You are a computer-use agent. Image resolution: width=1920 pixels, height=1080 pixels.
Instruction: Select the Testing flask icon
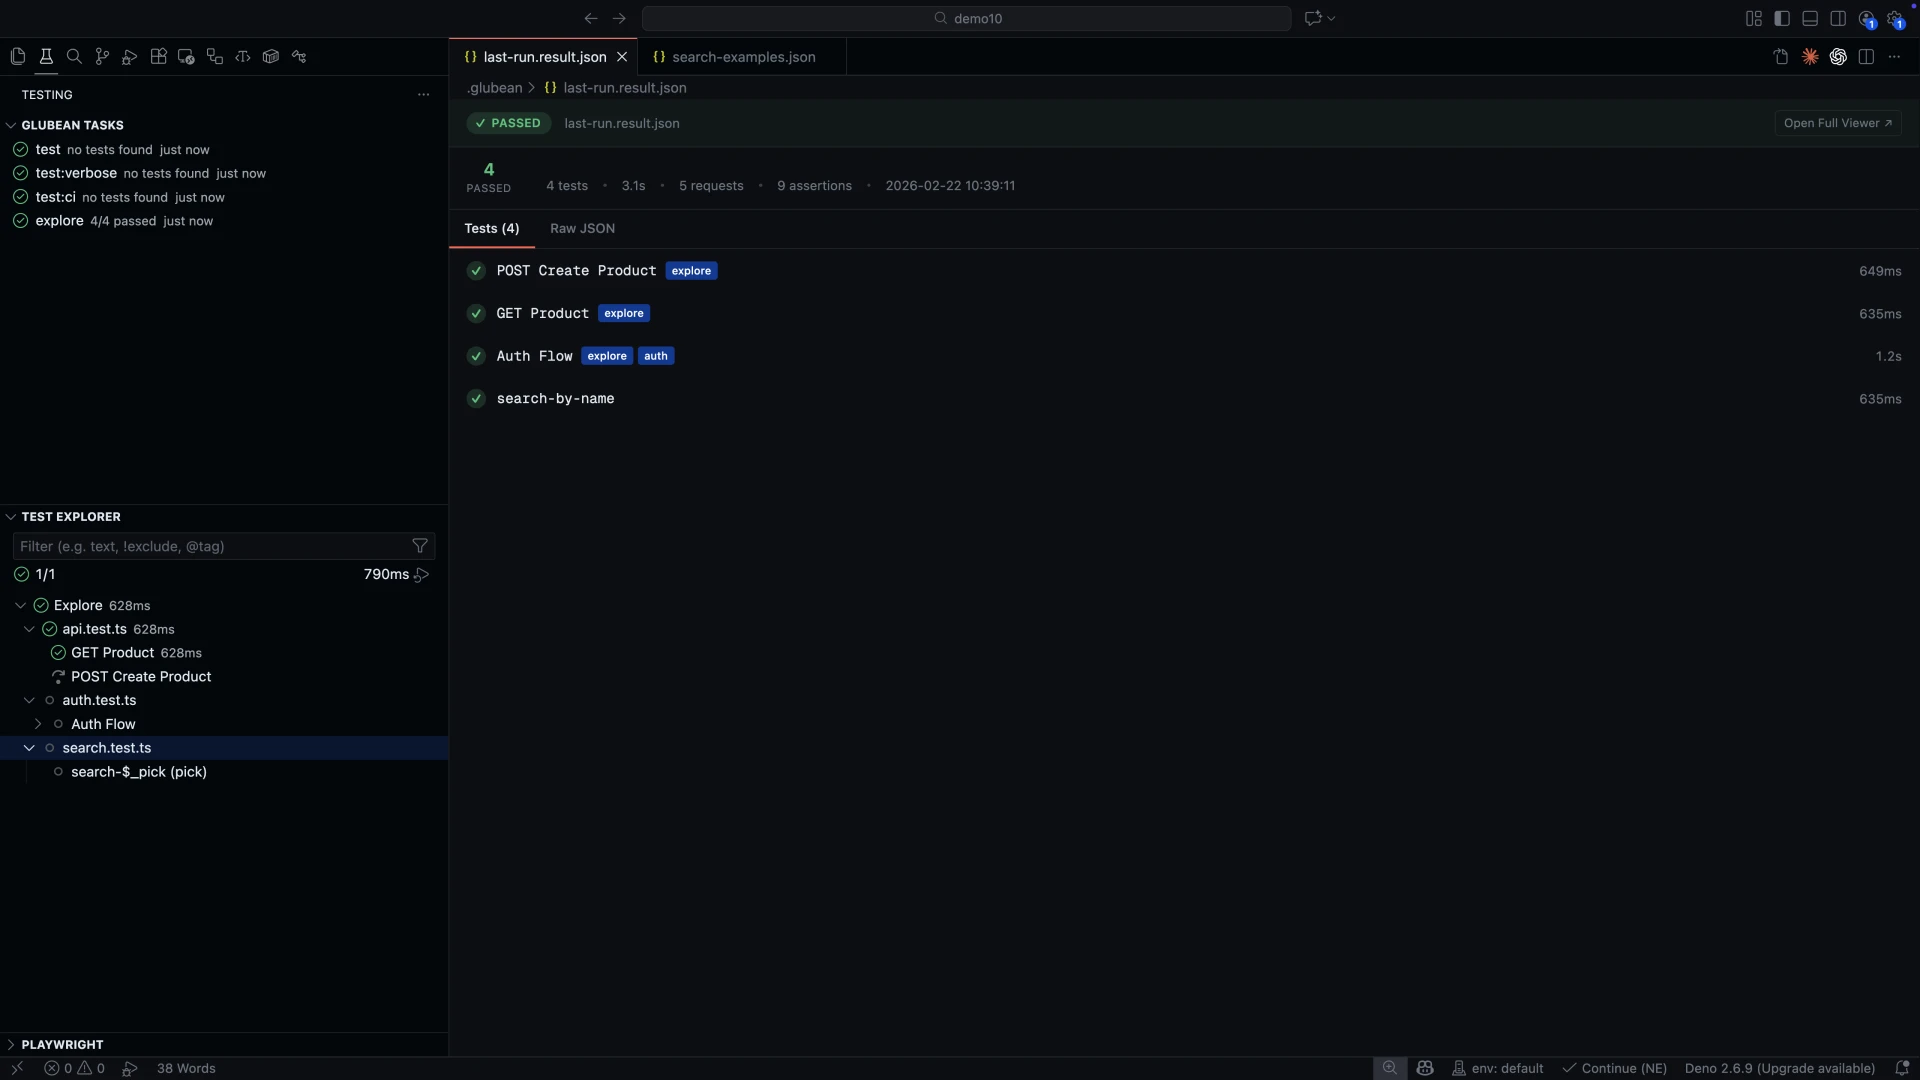(46, 56)
